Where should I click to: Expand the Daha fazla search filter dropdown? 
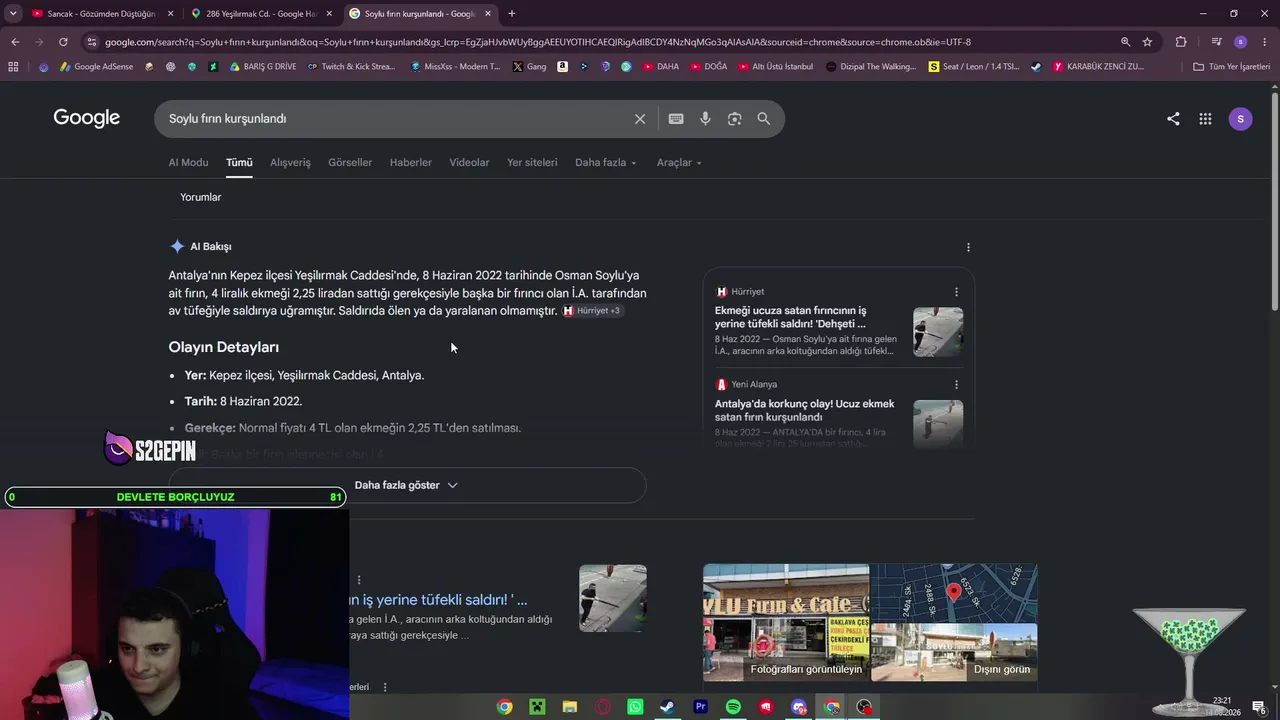coord(606,163)
